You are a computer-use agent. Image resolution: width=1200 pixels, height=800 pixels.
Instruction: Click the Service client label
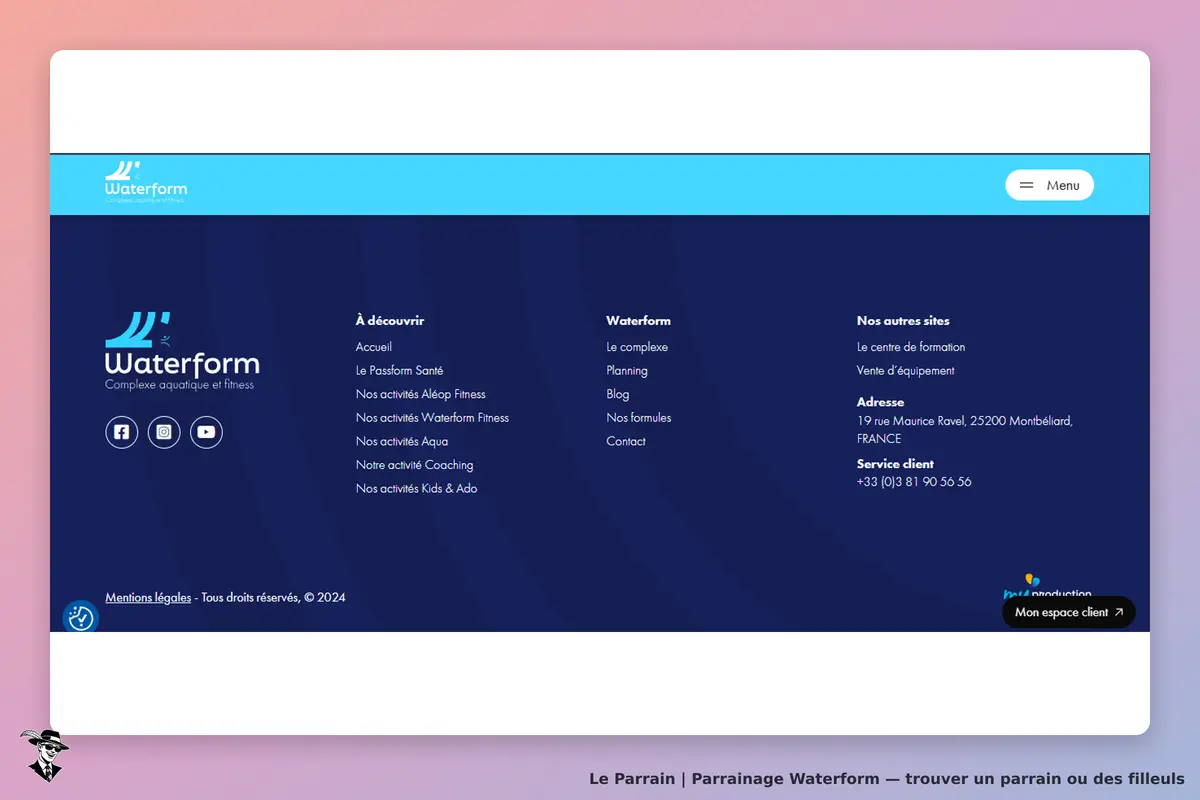(895, 464)
